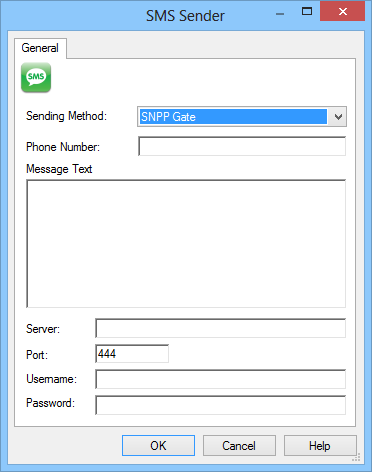Click the Port field showing 444
Screen dimensions: 372x472
point(132,354)
